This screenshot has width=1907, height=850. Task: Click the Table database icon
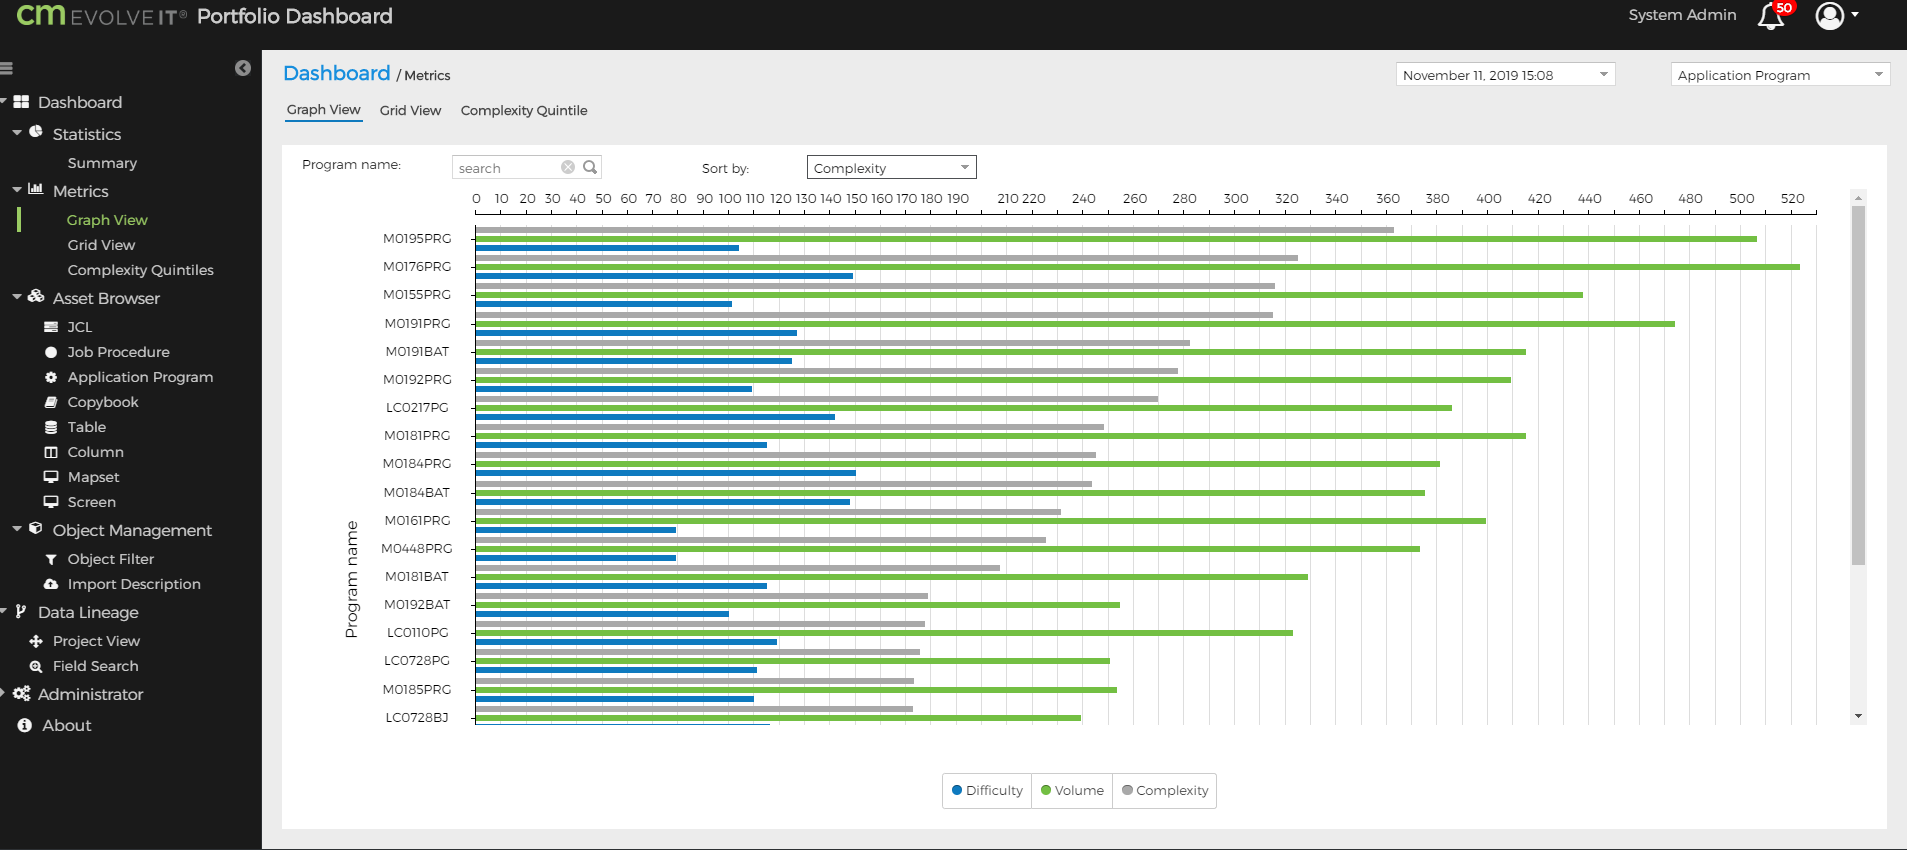[51, 427]
